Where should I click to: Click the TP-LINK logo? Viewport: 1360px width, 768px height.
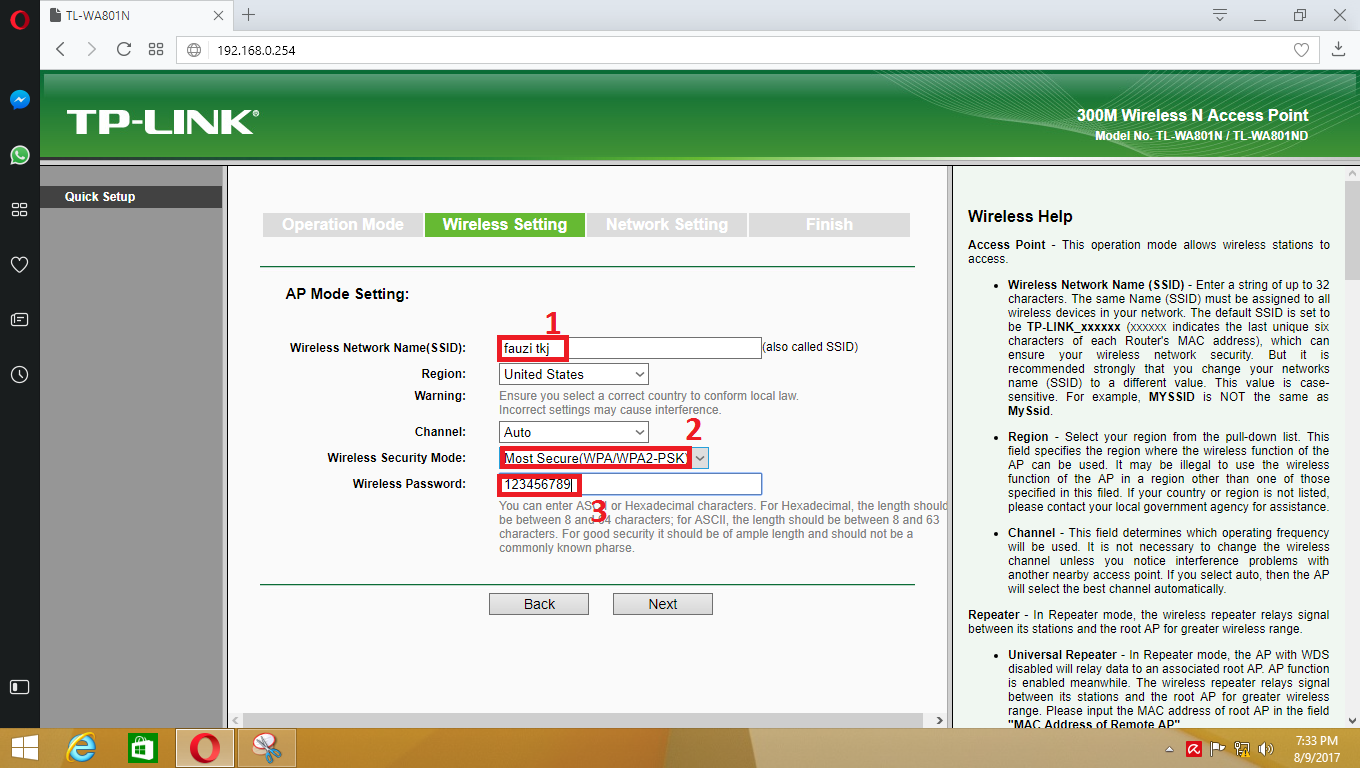click(162, 123)
